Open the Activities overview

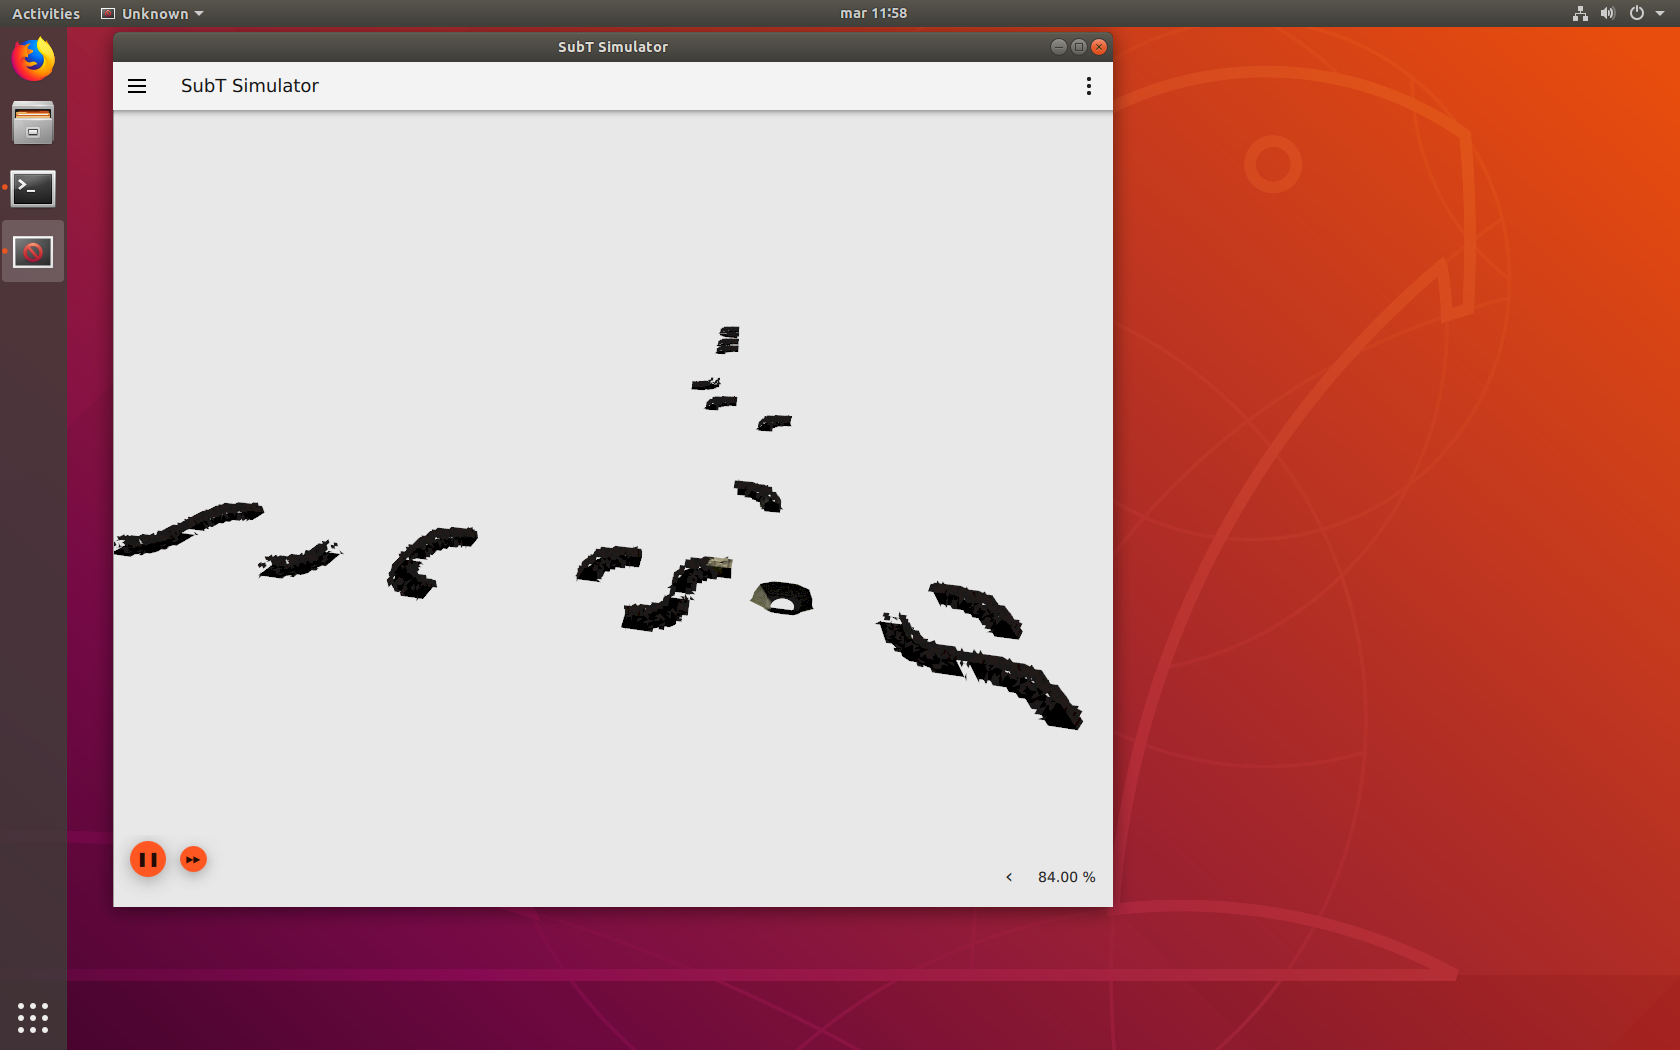tap(45, 13)
